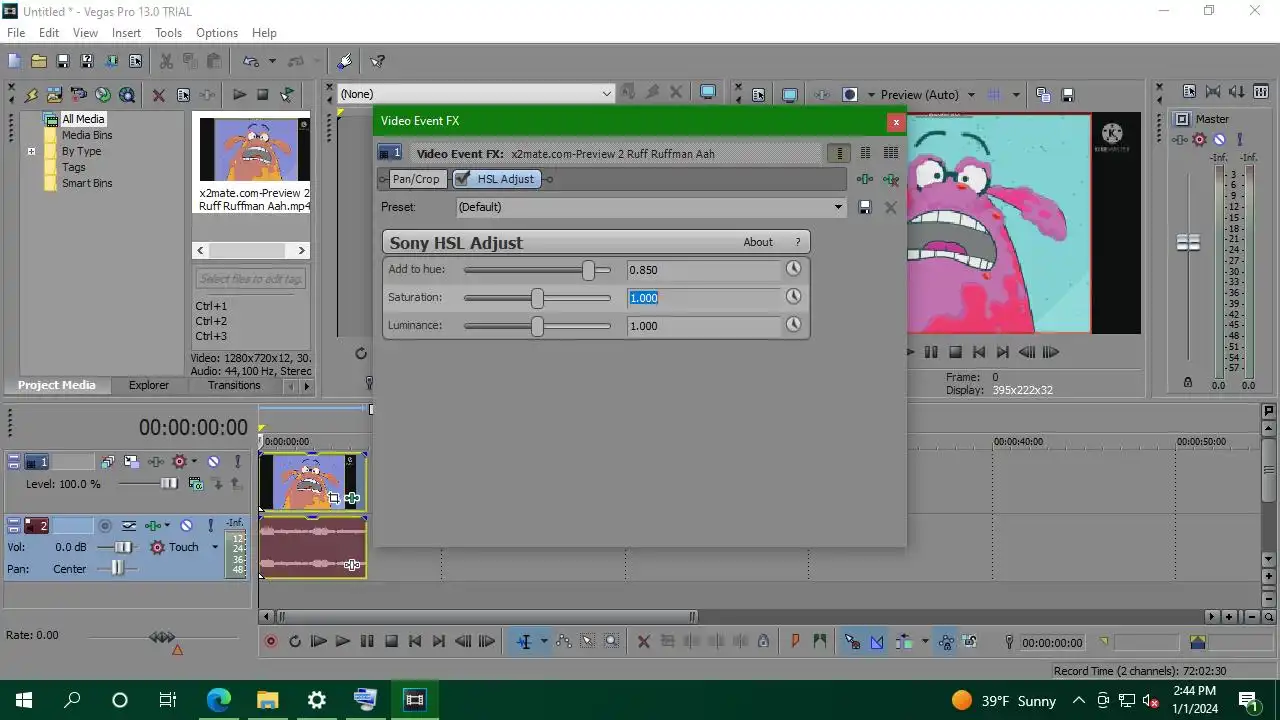The height and width of the screenshot is (720, 1280).
Task: Open the Overlays grid dropdown arrow in preview
Action: point(1016,95)
